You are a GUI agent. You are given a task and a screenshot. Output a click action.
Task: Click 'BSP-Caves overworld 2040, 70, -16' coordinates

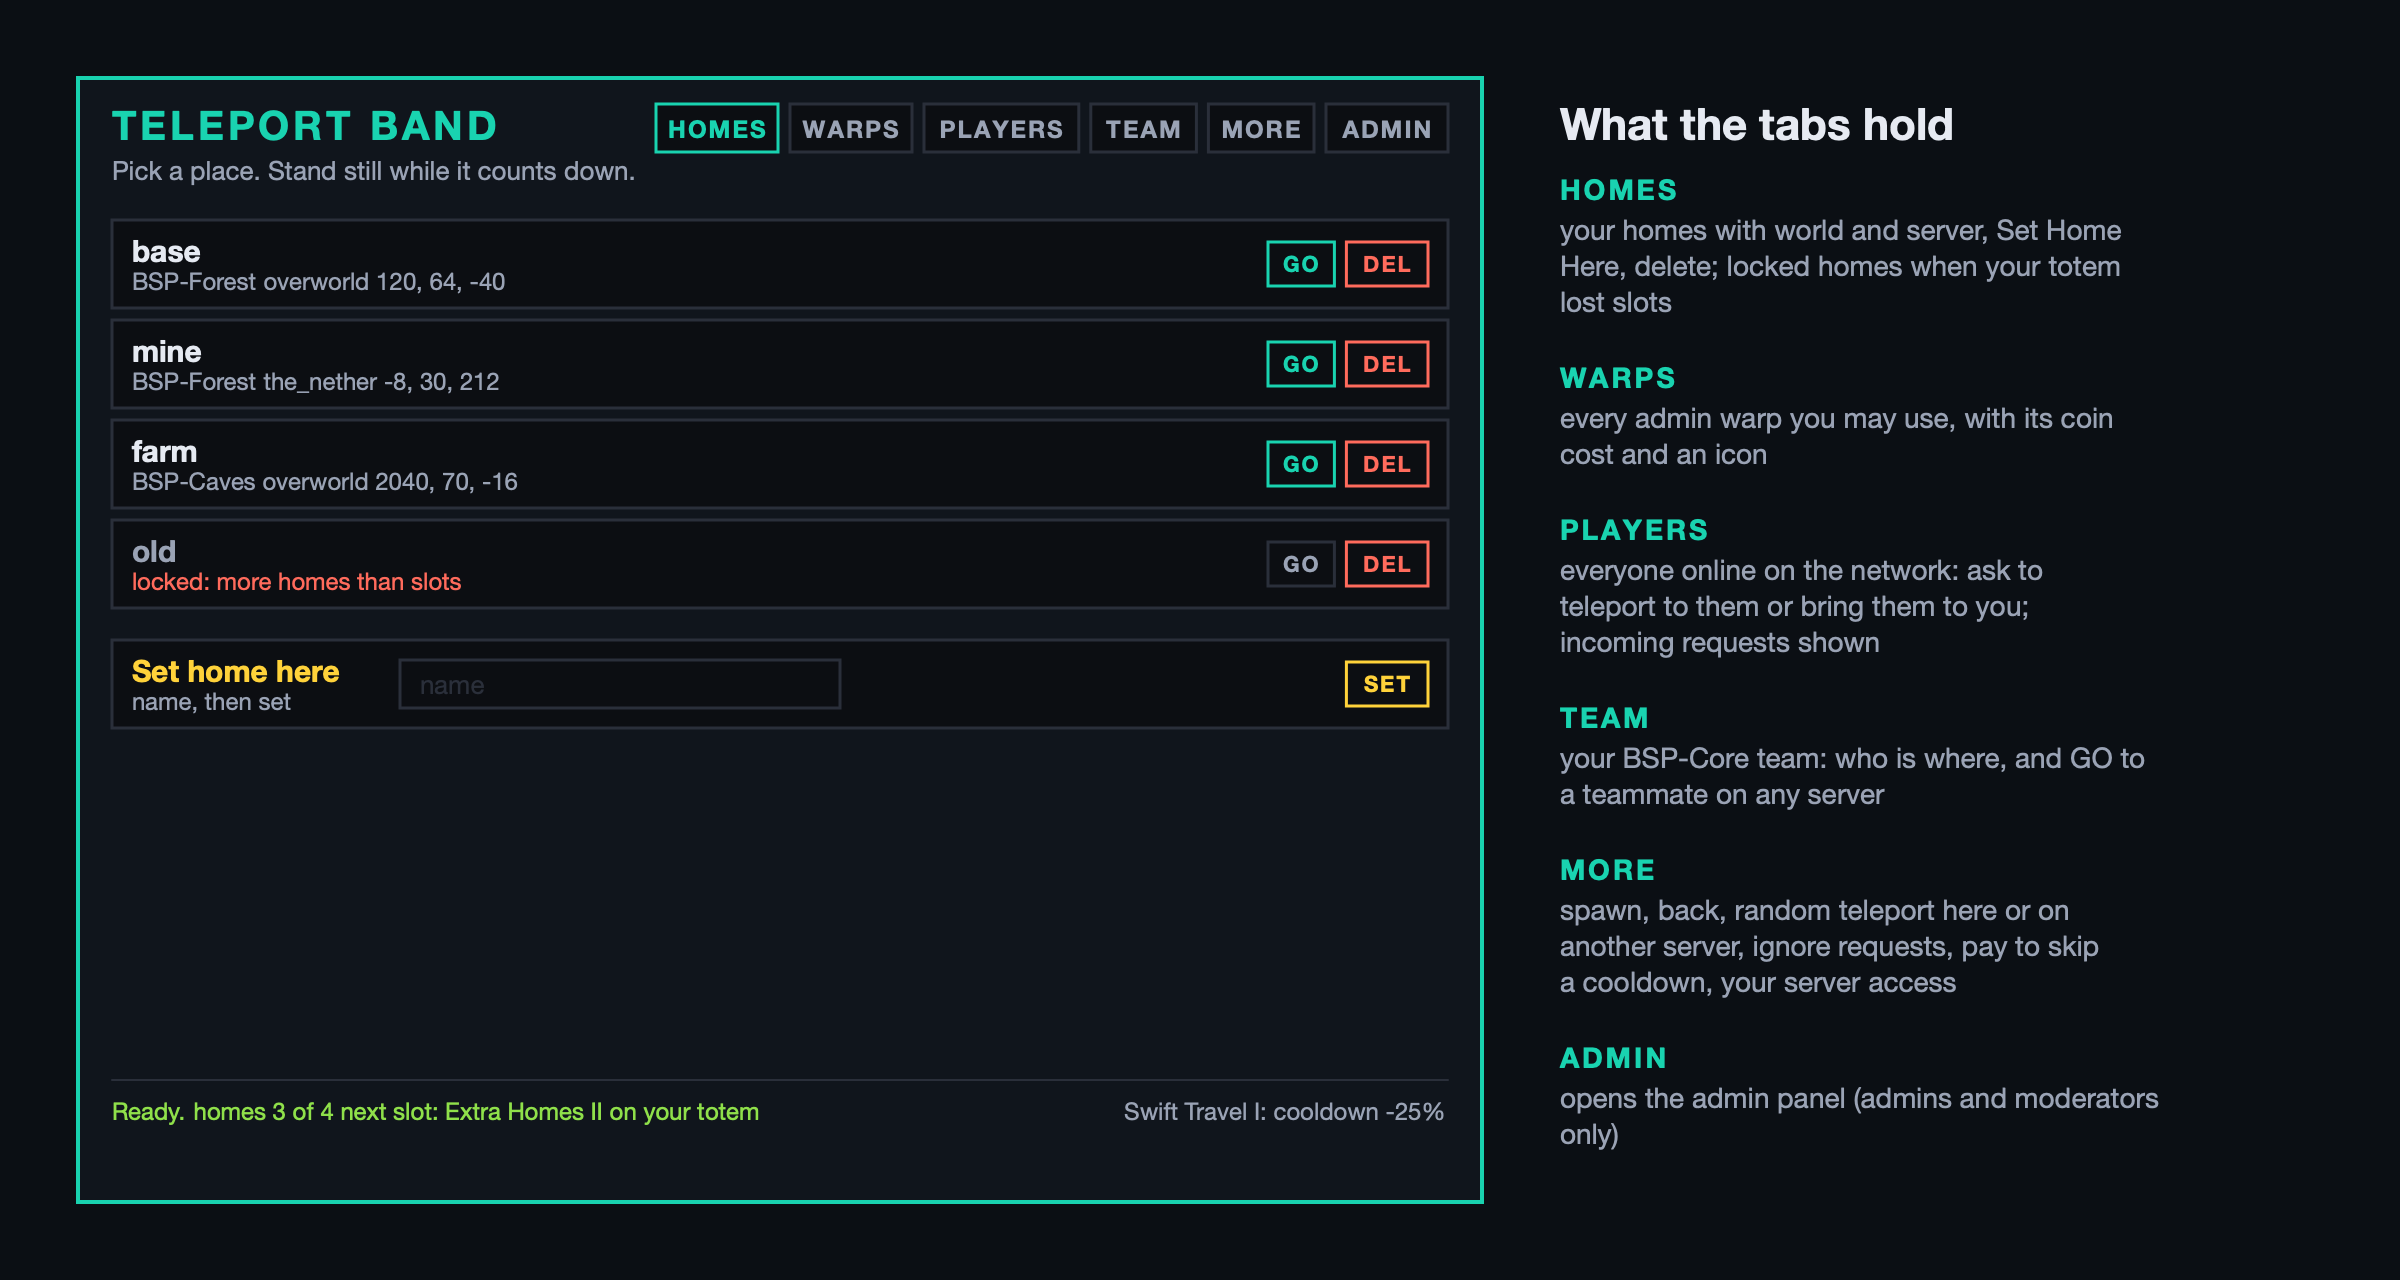[x=324, y=482]
